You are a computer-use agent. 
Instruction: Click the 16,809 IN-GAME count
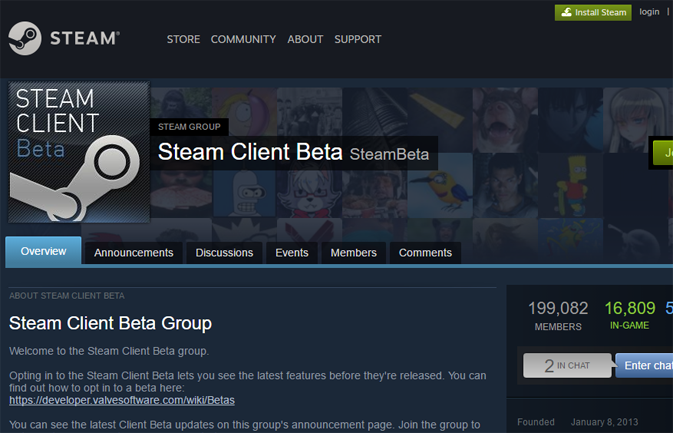[630, 315]
